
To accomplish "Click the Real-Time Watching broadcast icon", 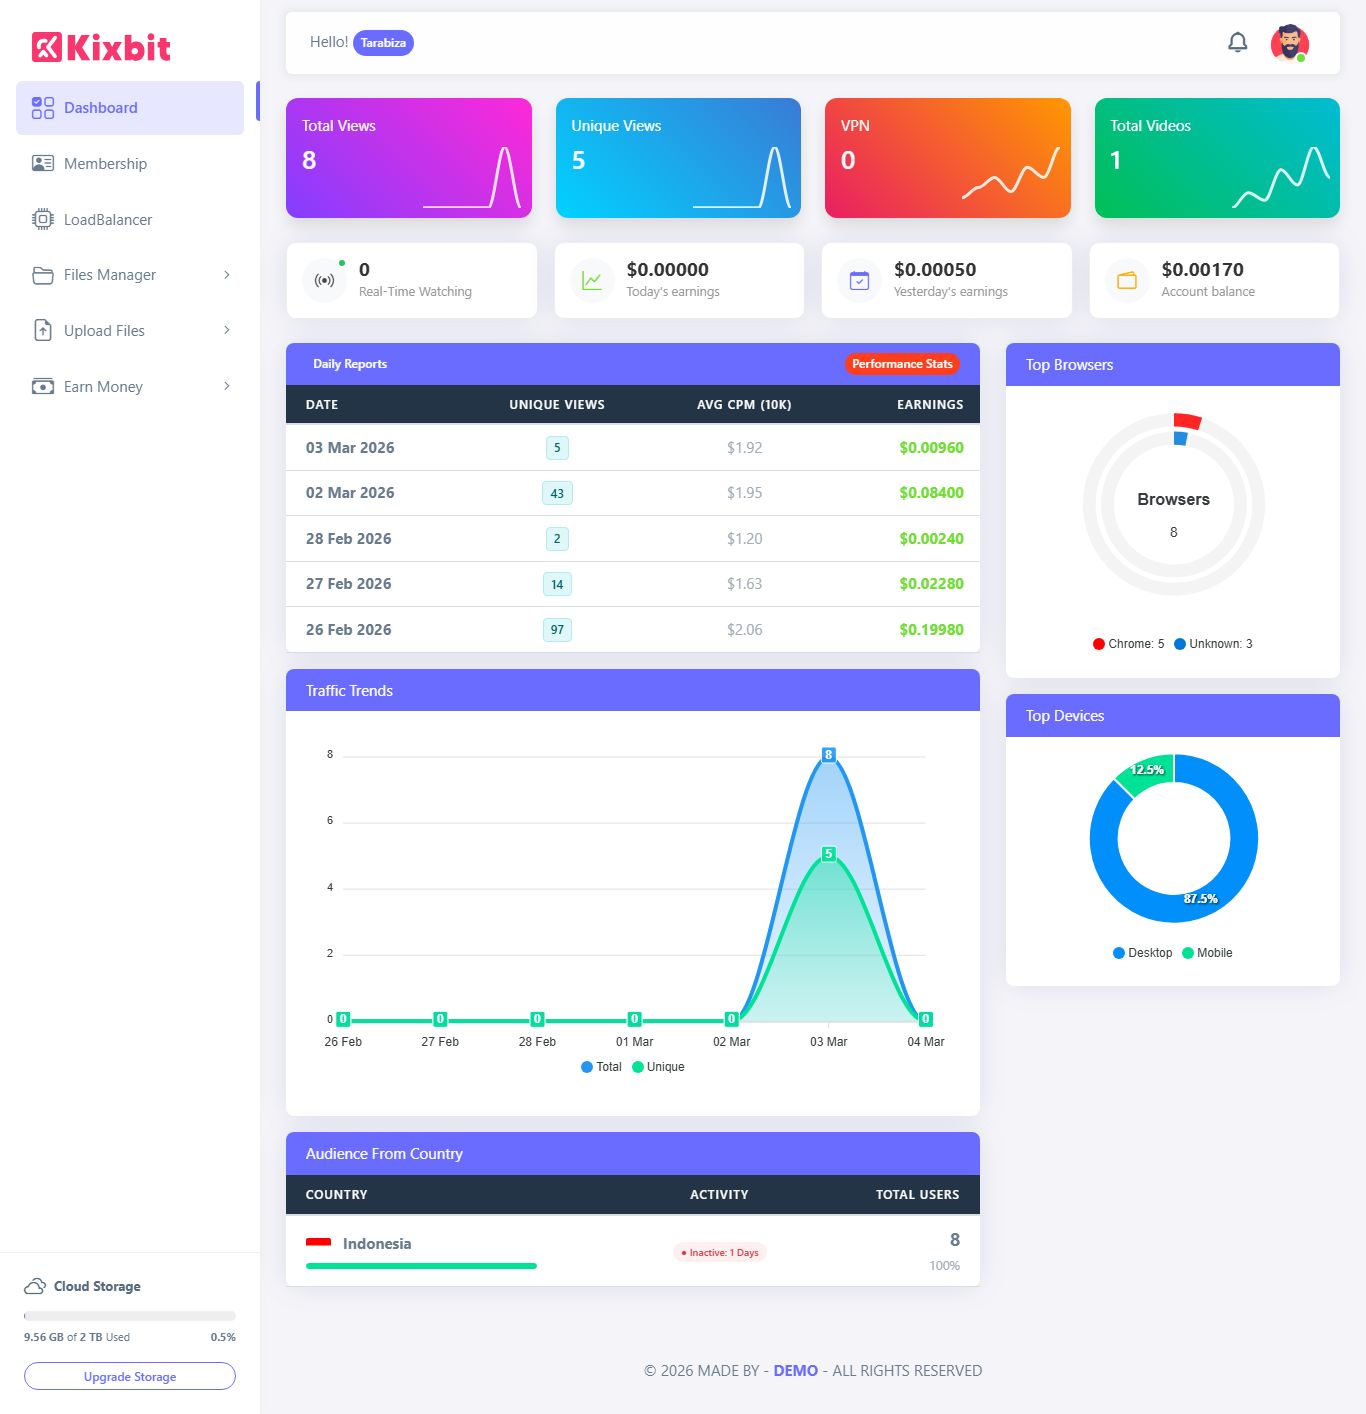I will click(324, 281).
